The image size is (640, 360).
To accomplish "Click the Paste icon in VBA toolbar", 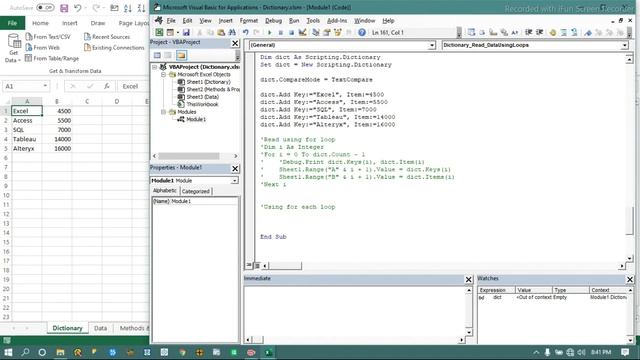I will 221,33.
